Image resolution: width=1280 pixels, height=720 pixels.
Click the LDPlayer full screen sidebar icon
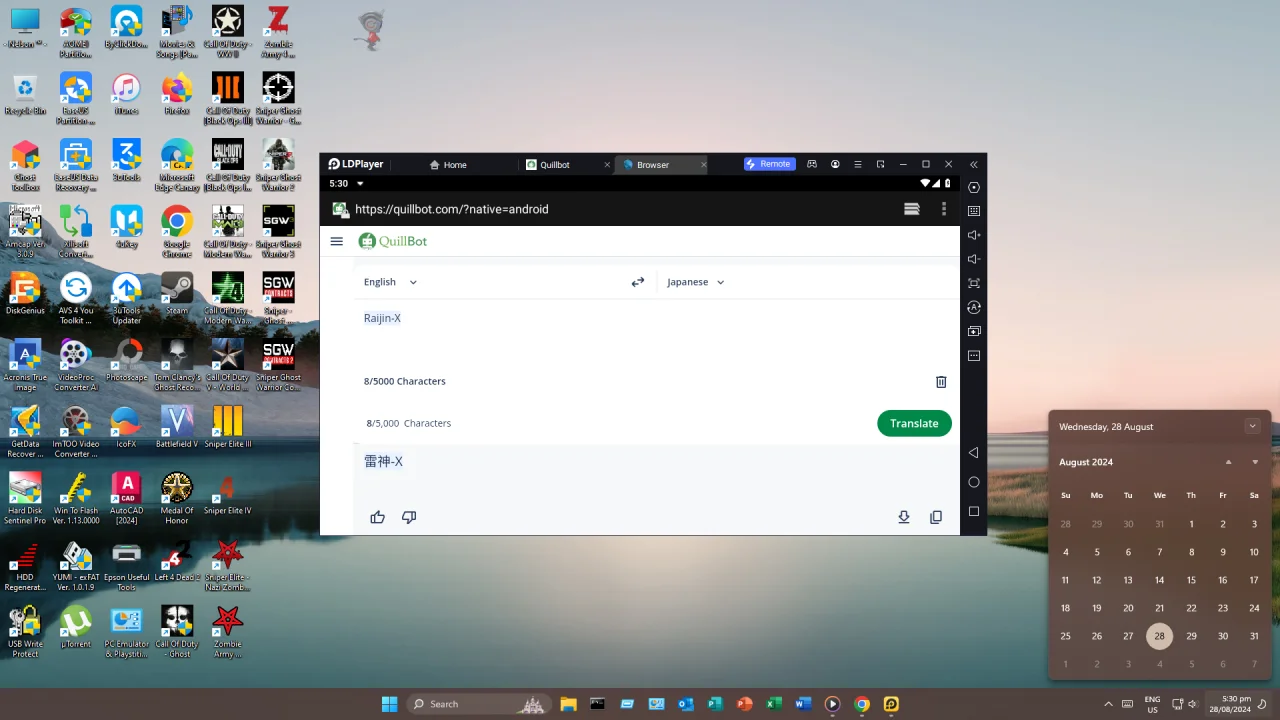click(x=974, y=283)
